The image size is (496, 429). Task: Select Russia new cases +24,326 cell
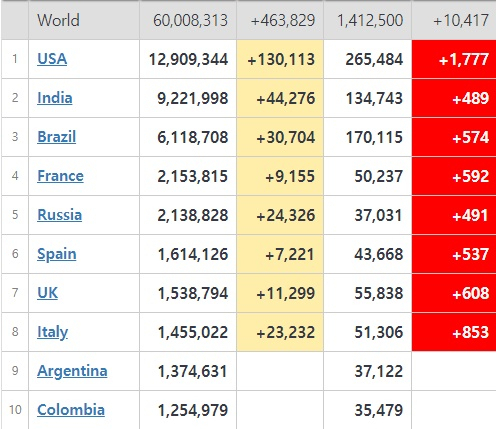coord(280,215)
